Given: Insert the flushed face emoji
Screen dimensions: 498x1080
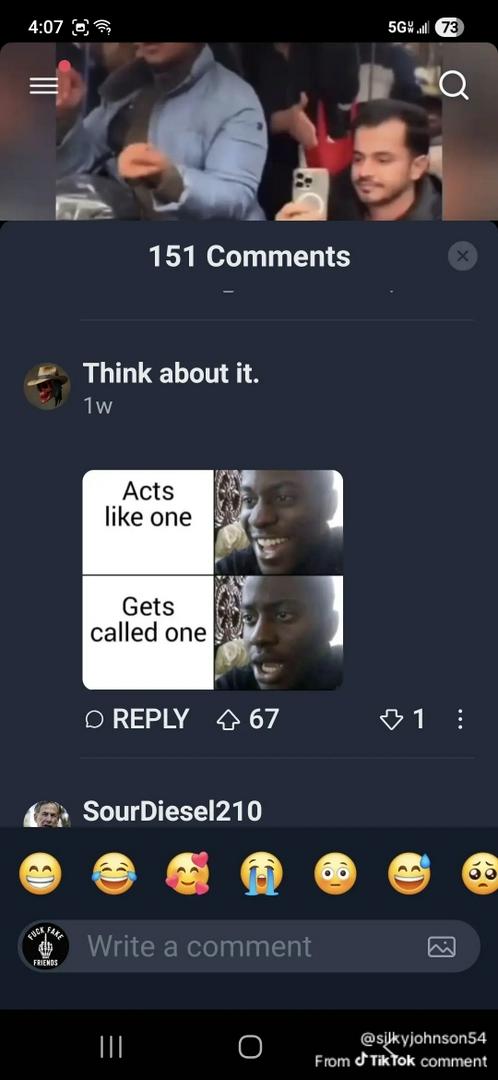Looking at the screenshot, I should click(x=335, y=873).
